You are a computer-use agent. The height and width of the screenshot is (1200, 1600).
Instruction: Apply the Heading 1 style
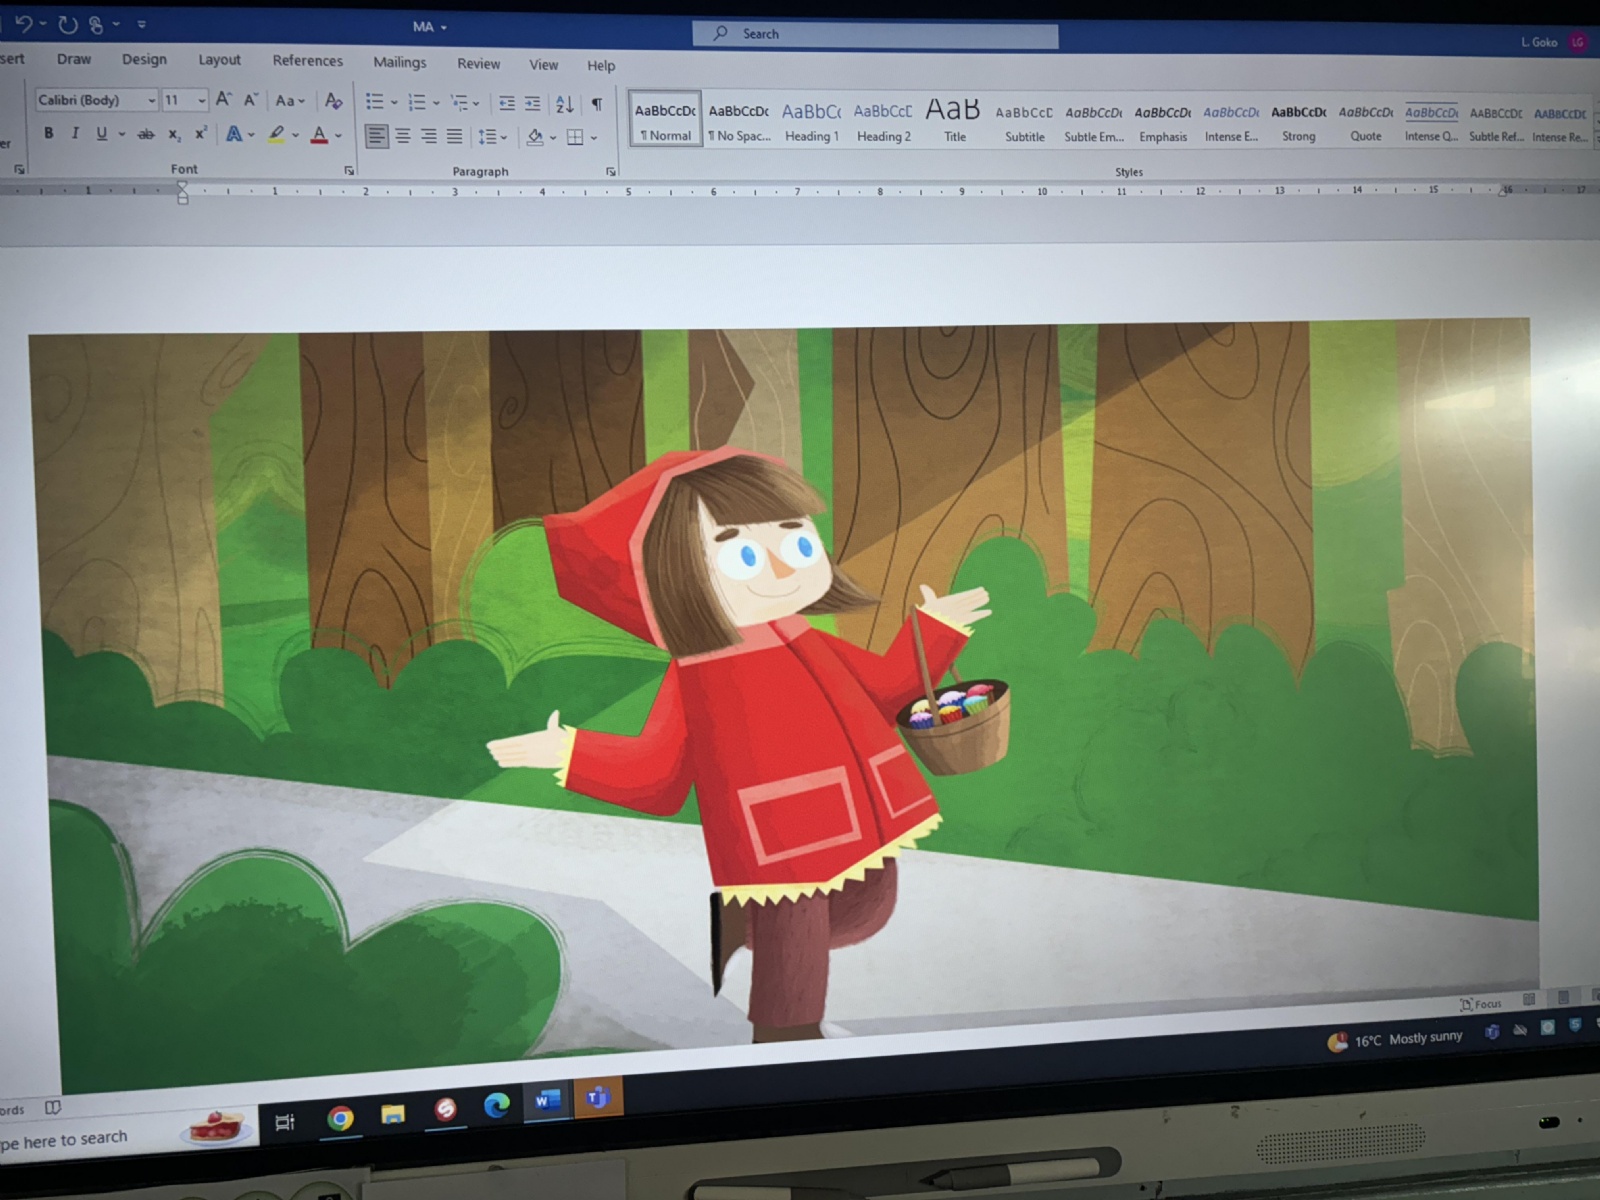pos(811,121)
